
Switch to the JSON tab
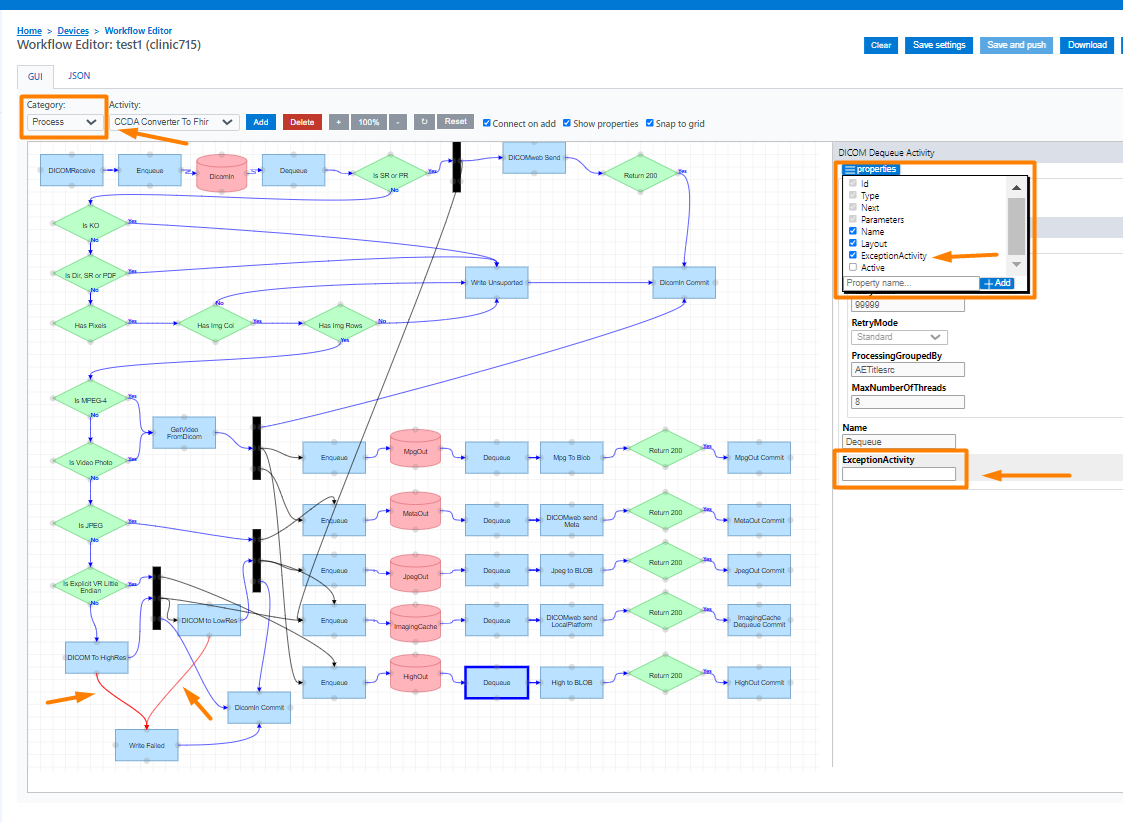click(79, 75)
